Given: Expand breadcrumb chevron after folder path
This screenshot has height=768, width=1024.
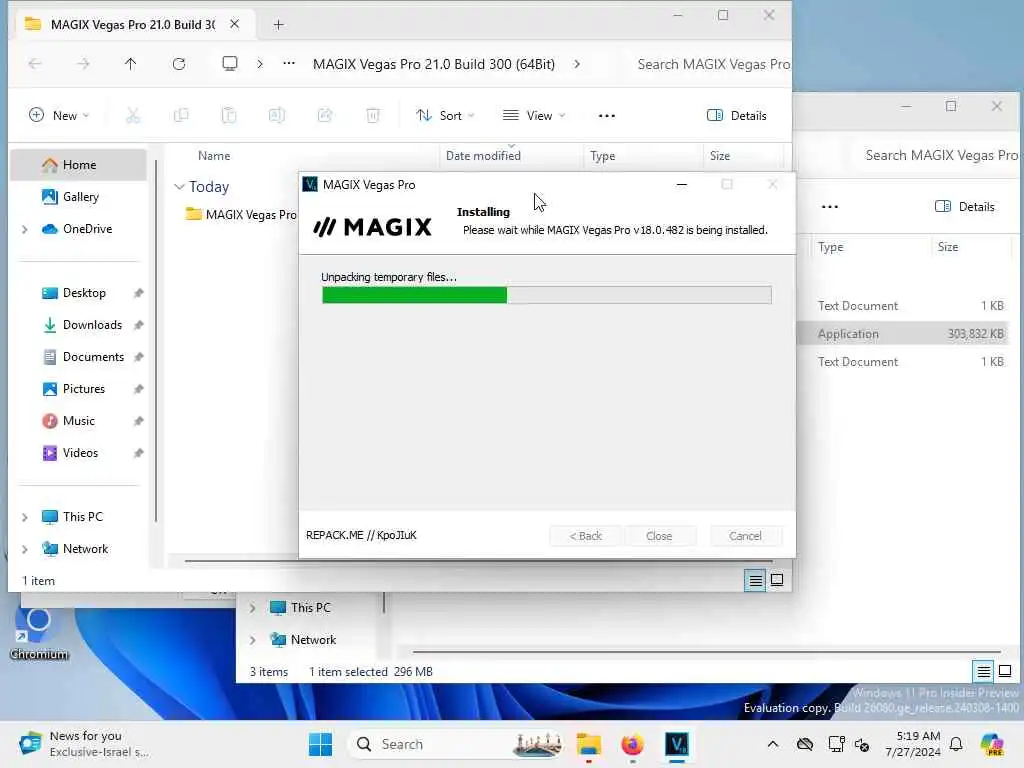Looking at the screenshot, I should click(577, 64).
